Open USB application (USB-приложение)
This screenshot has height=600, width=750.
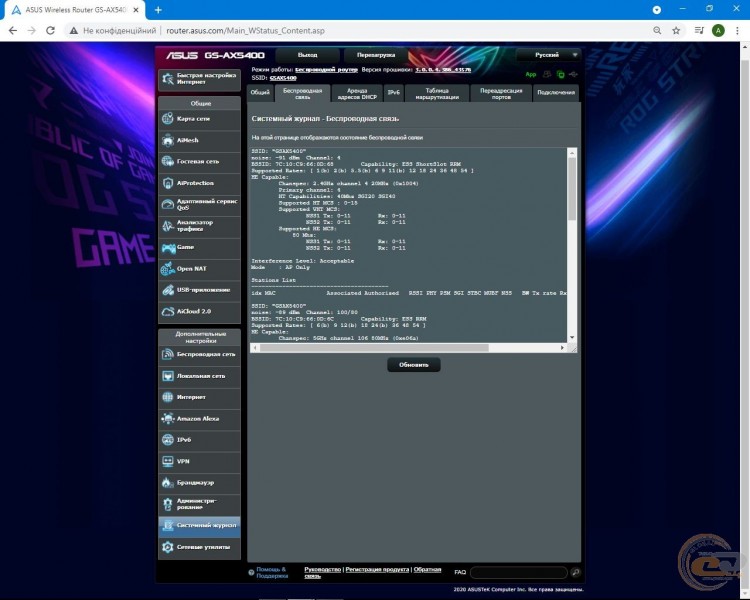(x=199, y=289)
